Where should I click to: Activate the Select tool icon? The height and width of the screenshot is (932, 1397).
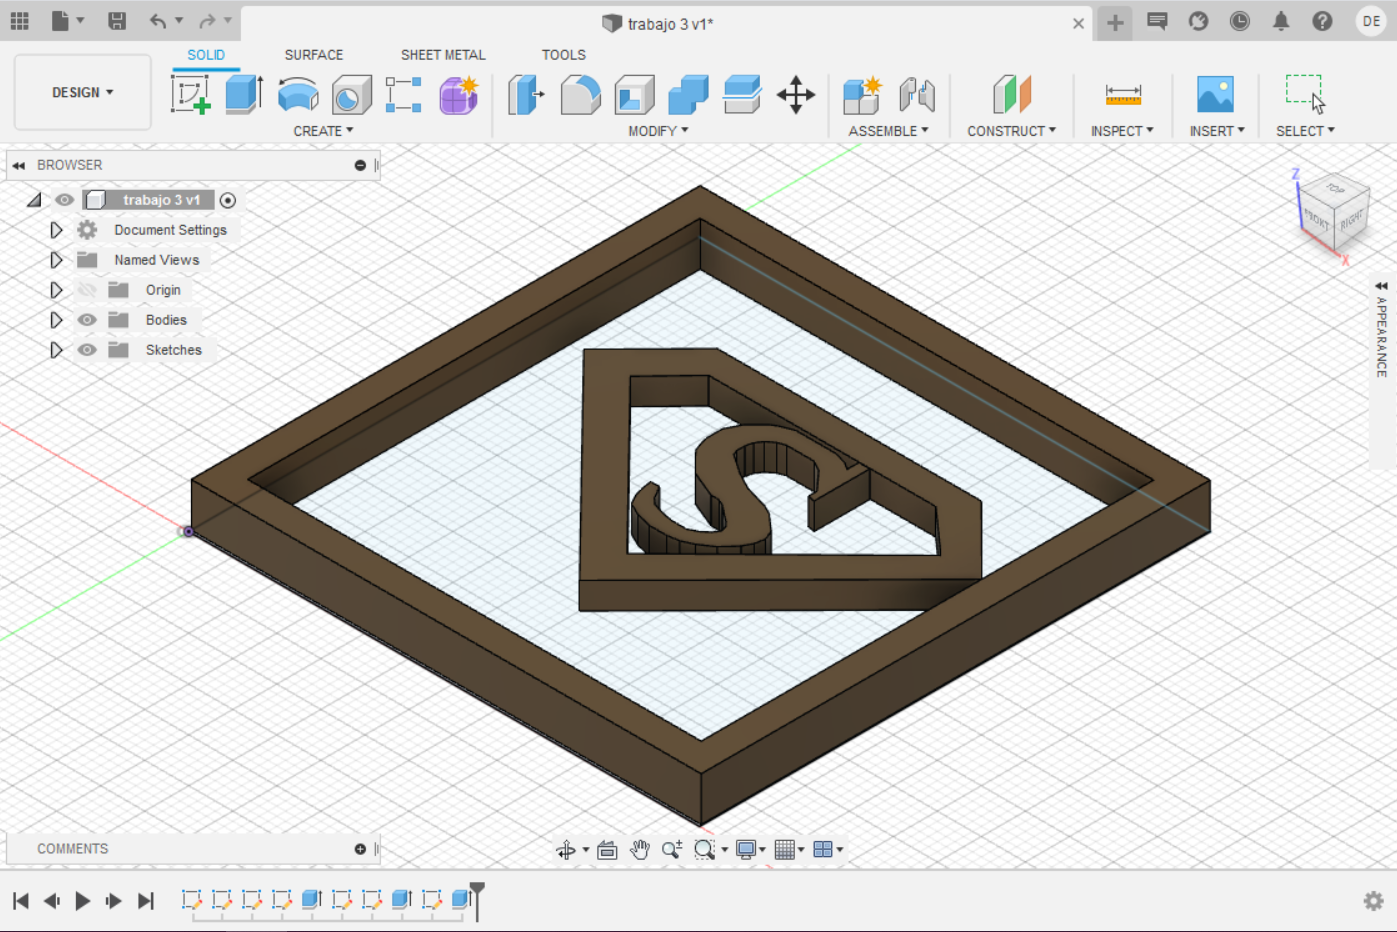tap(1305, 94)
